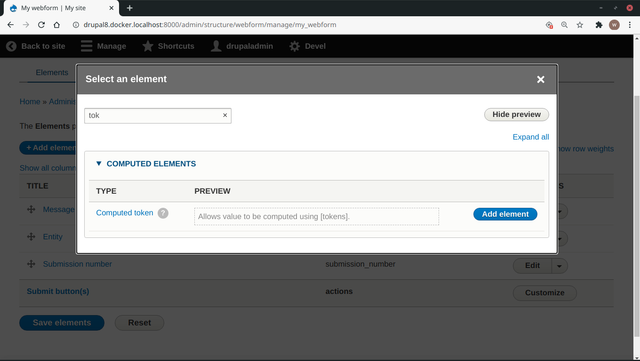Click the TYPE column header
The width and height of the screenshot is (640, 361).
click(x=106, y=191)
